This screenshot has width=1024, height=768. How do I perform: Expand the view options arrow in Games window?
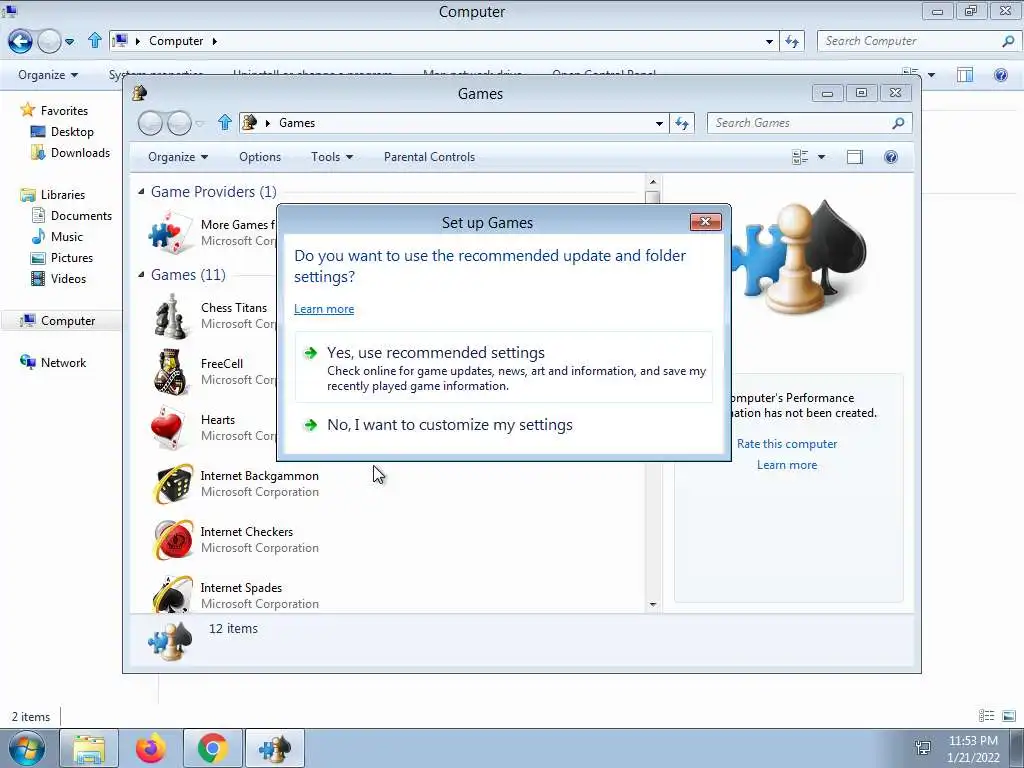point(822,157)
